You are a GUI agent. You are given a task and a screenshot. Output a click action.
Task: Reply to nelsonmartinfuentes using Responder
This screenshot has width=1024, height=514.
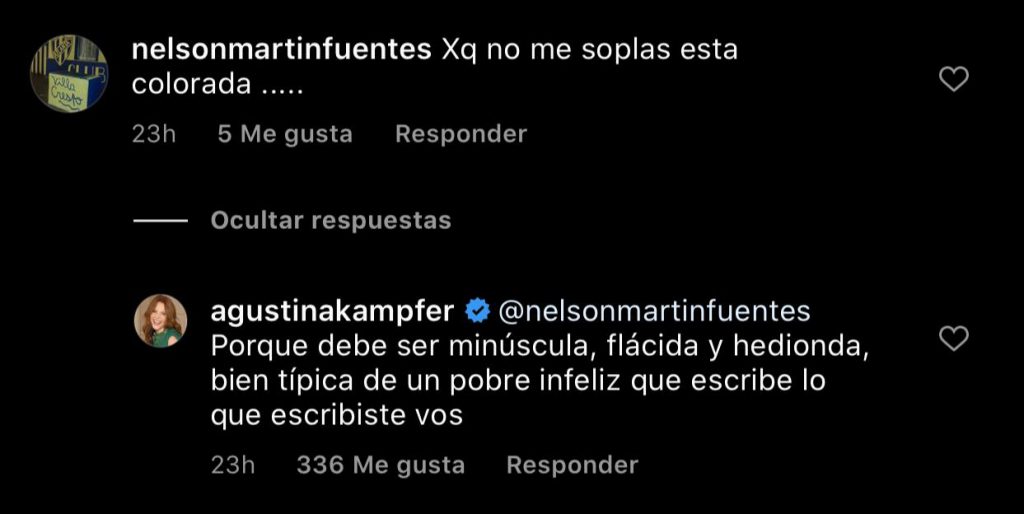[x=460, y=134]
